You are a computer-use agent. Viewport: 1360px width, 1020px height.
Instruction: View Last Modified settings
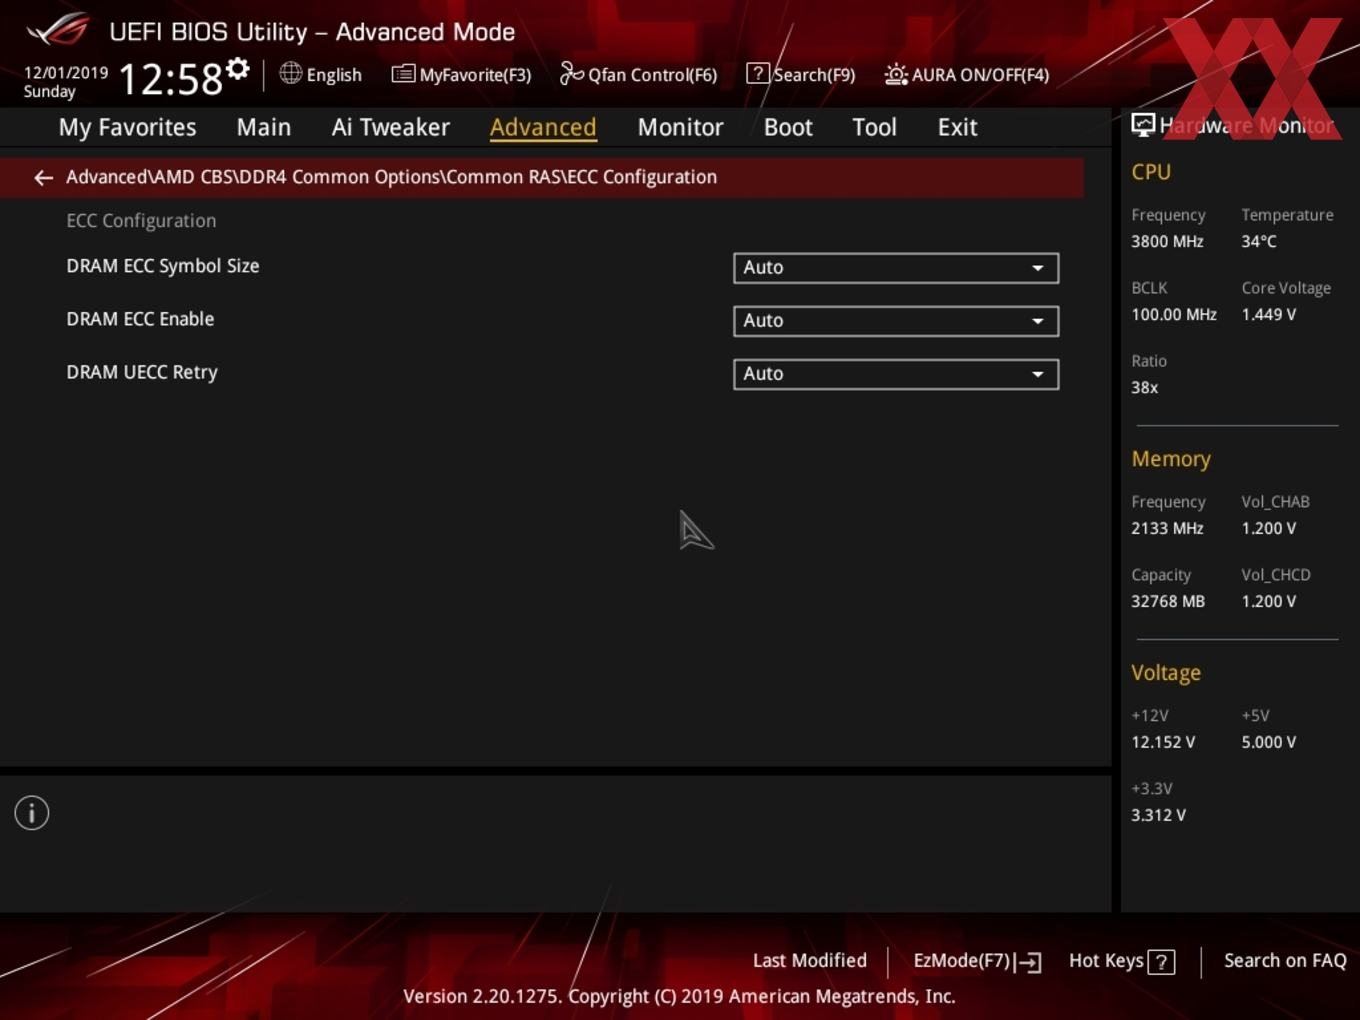[810, 961]
